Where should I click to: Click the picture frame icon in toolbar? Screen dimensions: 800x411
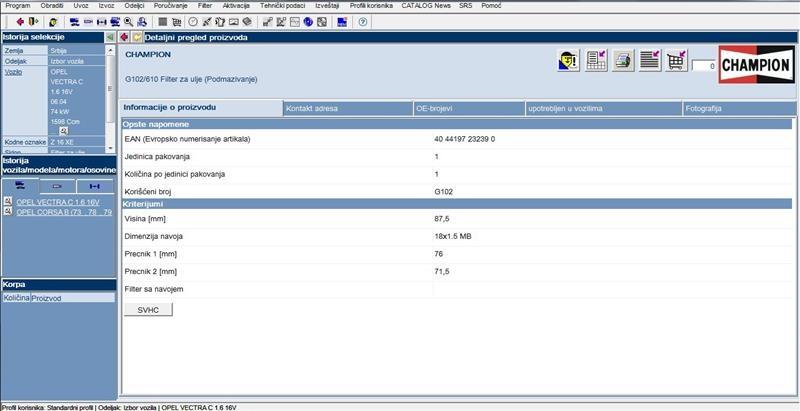click(234, 21)
